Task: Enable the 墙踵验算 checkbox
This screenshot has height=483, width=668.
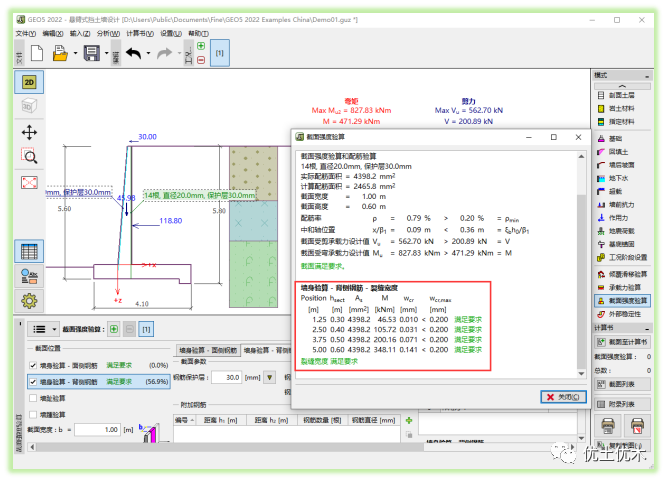Action: (33, 414)
